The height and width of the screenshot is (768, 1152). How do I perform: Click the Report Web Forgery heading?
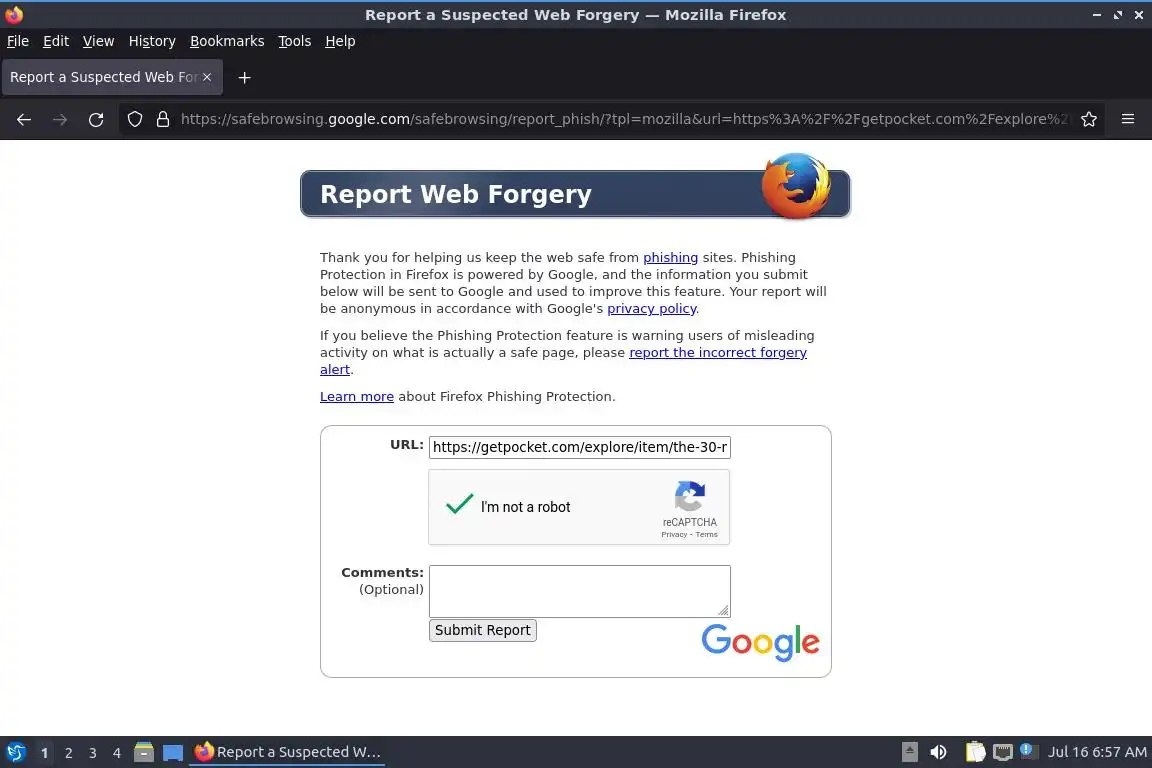pyautogui.click(x=456, y=194)
